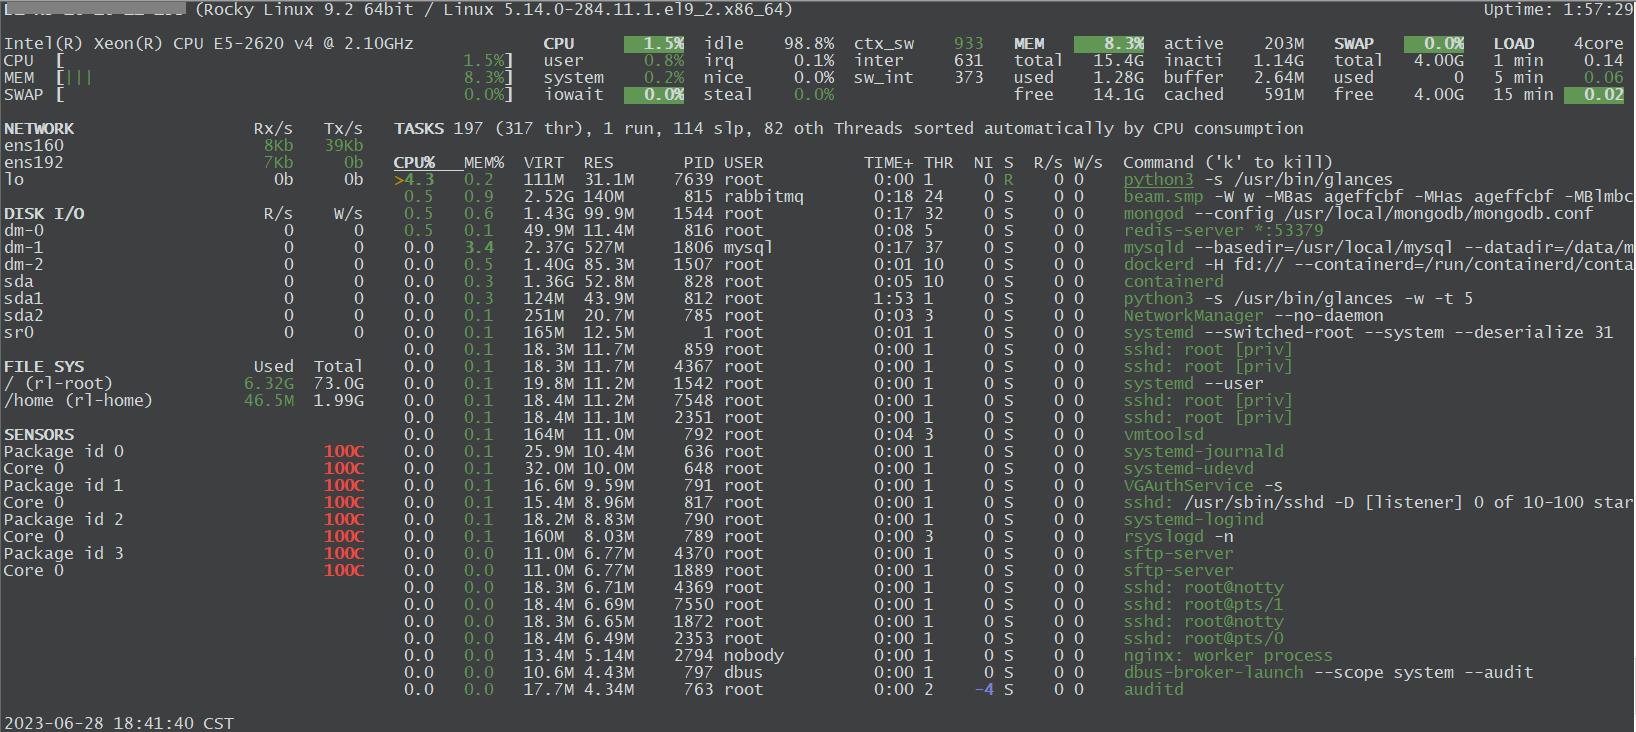This screenshot has height=732, width=1636.
Task: Click the TIME+ column header
Action: tap(889, 162)
